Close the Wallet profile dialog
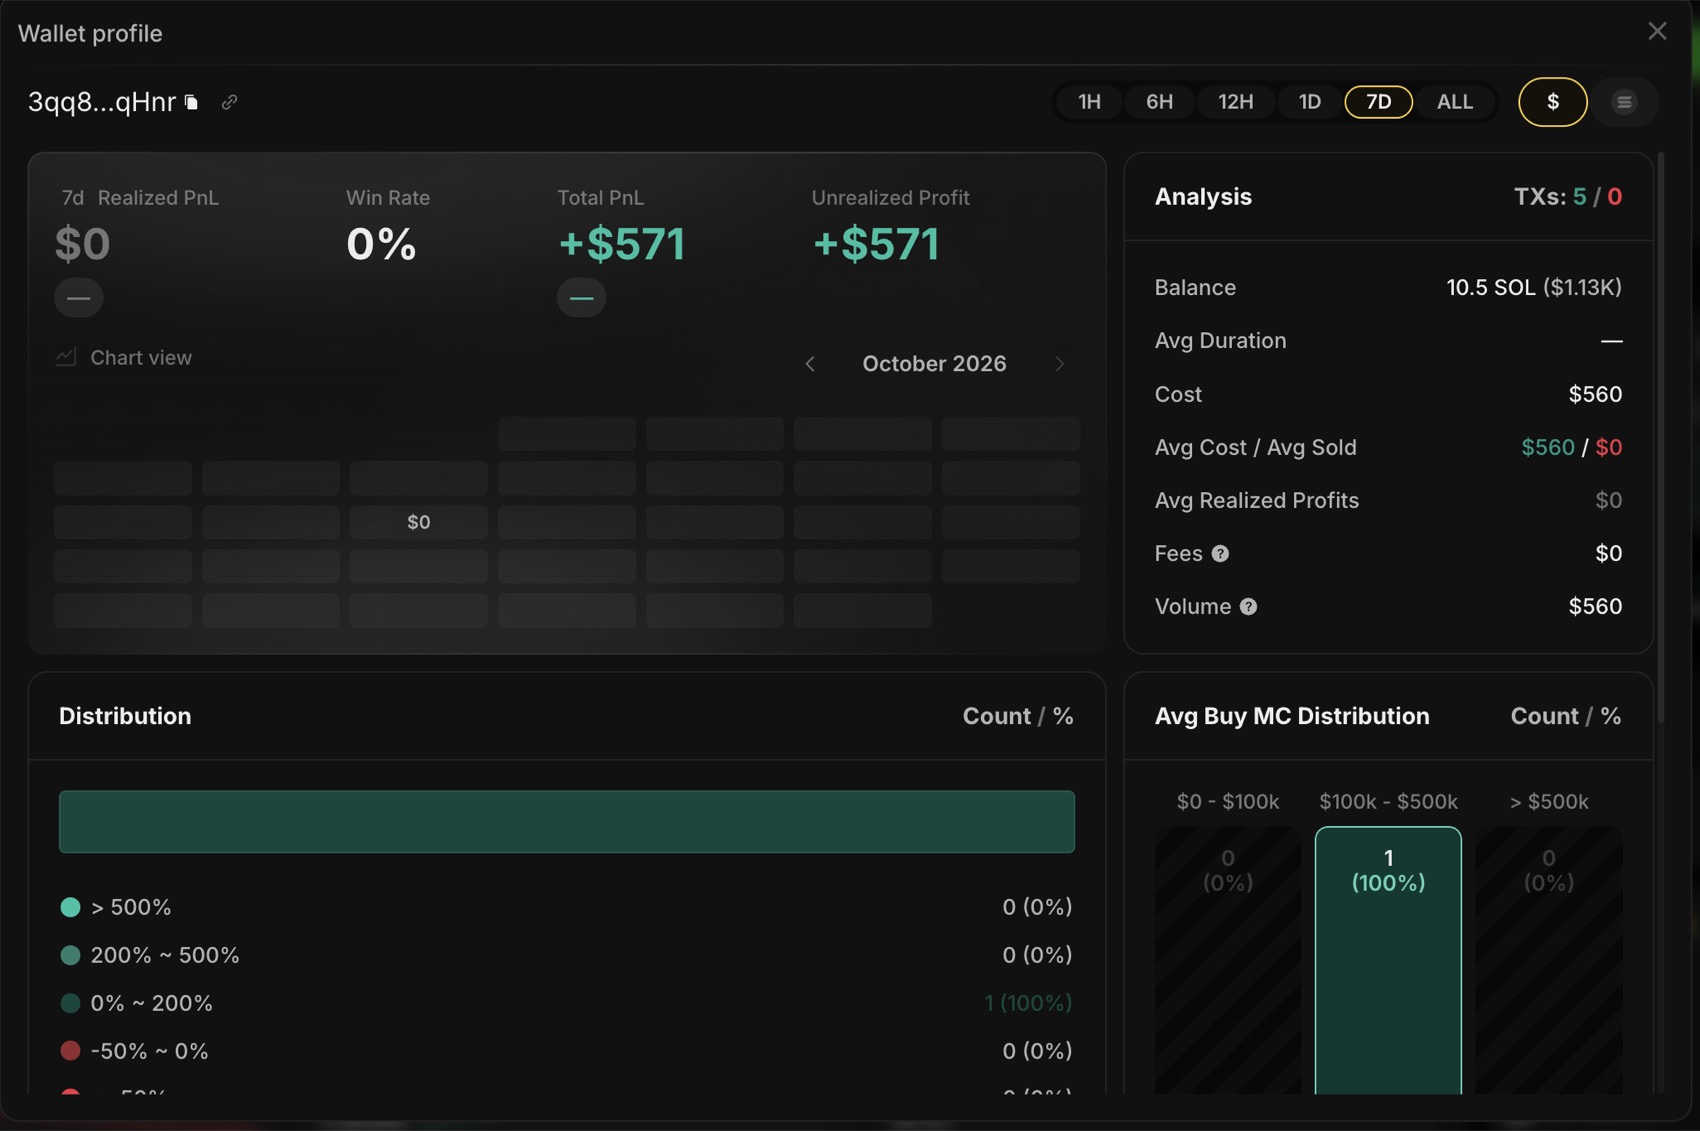Image resolution: width=1700 pixels, height=1131 pixels. pos(1657,31)
